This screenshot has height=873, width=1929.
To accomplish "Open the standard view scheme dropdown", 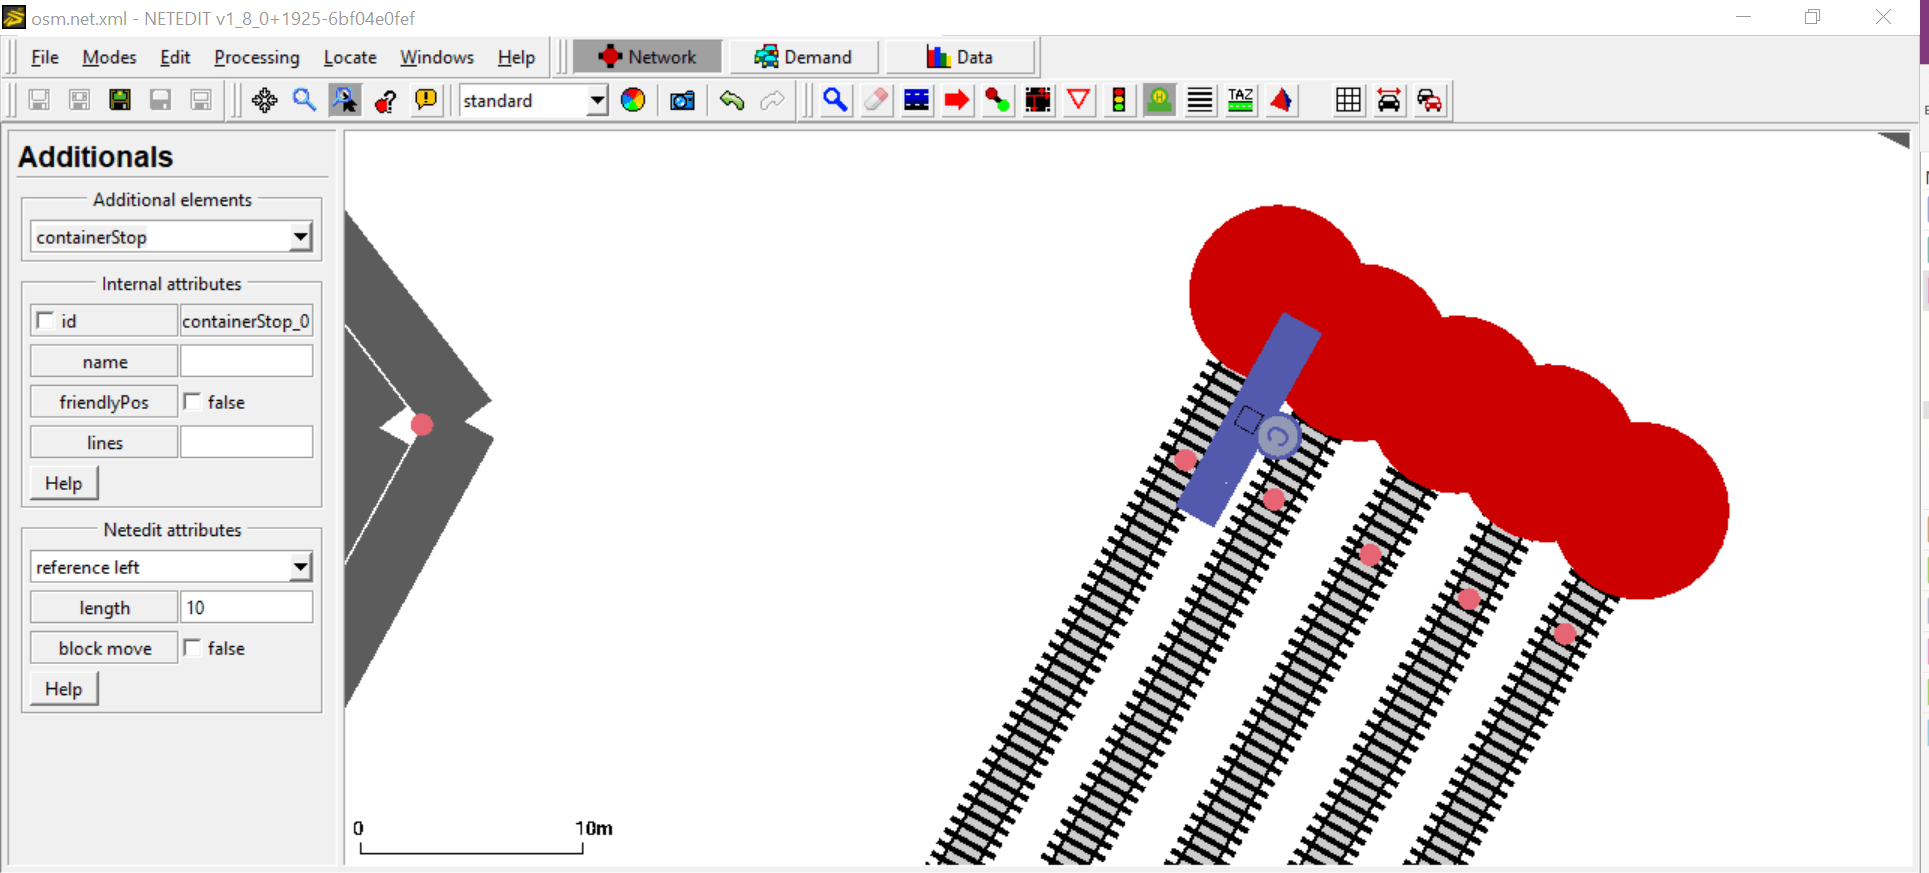I will click(597, 100).
